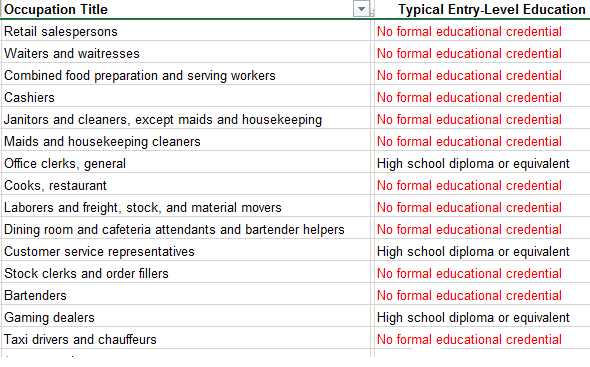This screenshot has height=367, width=590.
Task: Select the Office clerks, general cell
Action: click(x=186, y=163)
